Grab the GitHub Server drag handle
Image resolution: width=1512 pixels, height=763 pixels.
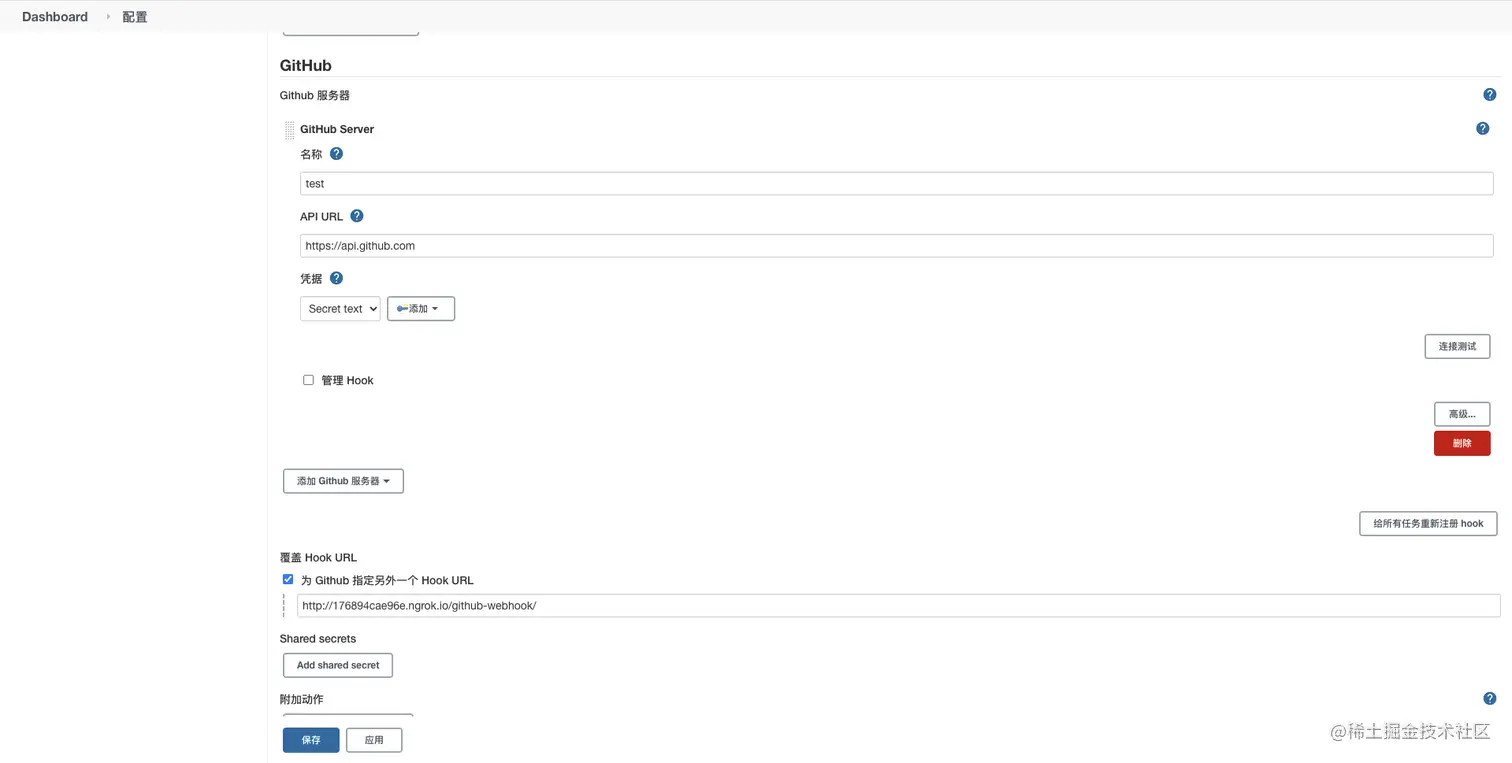tap(290, 130)
